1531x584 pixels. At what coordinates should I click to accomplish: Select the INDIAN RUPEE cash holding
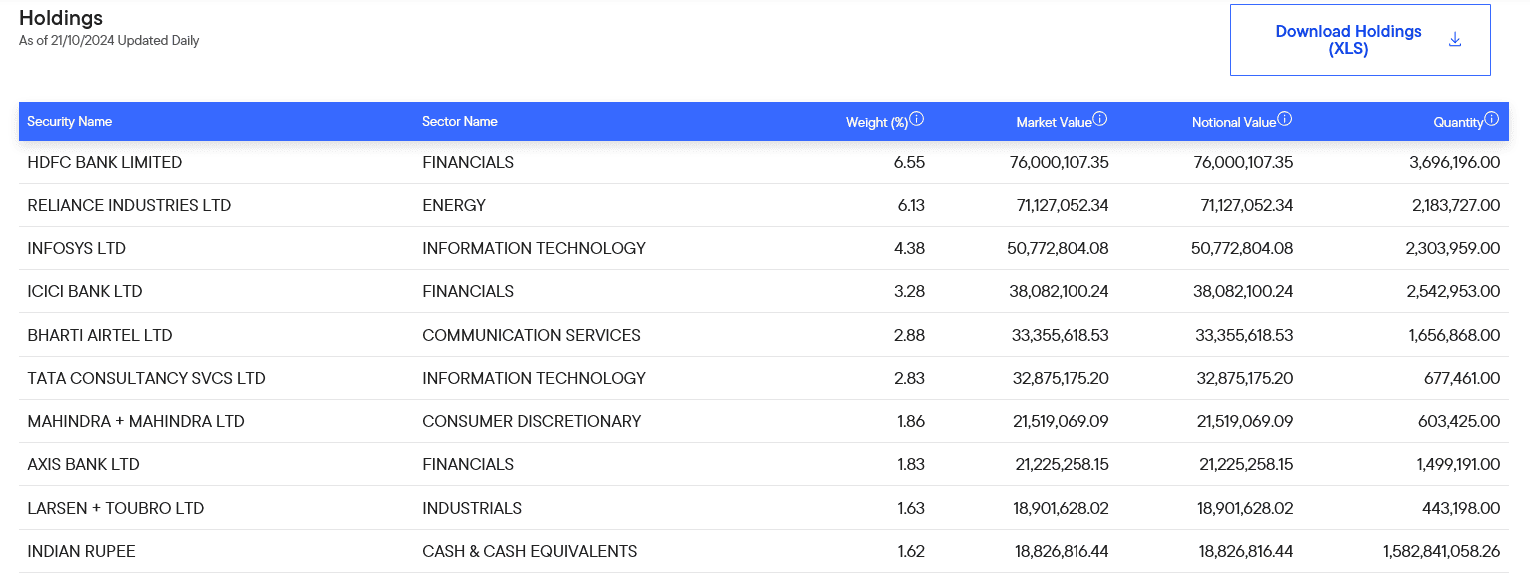click(81, 551)
